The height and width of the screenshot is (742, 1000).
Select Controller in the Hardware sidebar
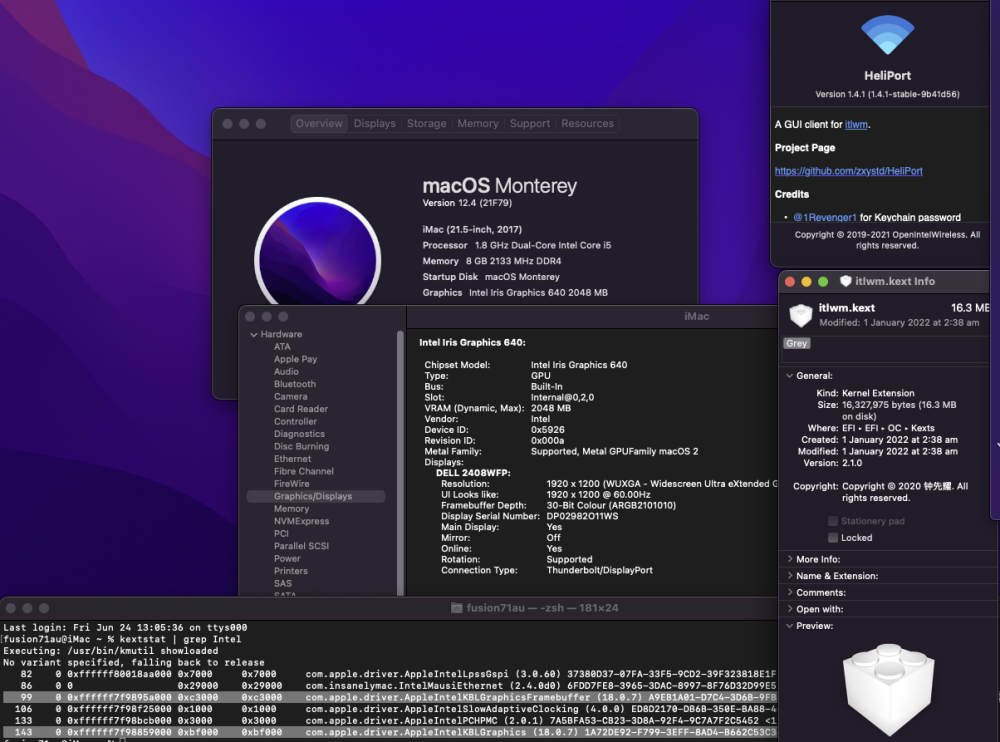coord(295,422)
